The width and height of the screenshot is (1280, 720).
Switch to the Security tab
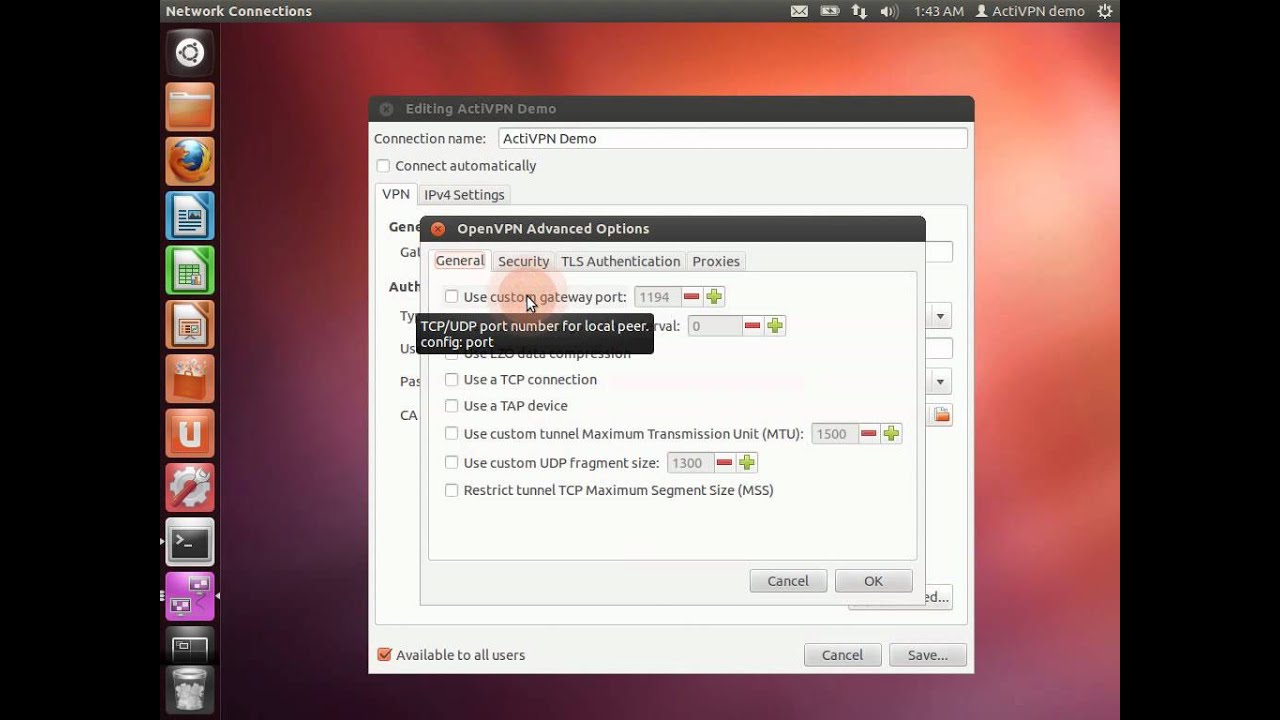click(523, 261)
